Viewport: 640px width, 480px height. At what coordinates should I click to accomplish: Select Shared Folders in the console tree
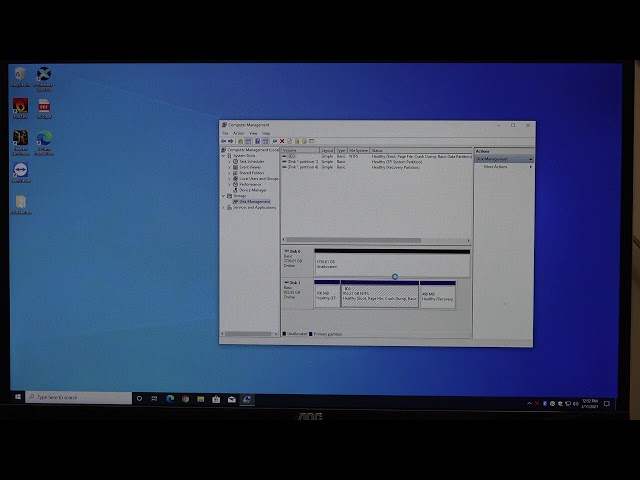251,173
